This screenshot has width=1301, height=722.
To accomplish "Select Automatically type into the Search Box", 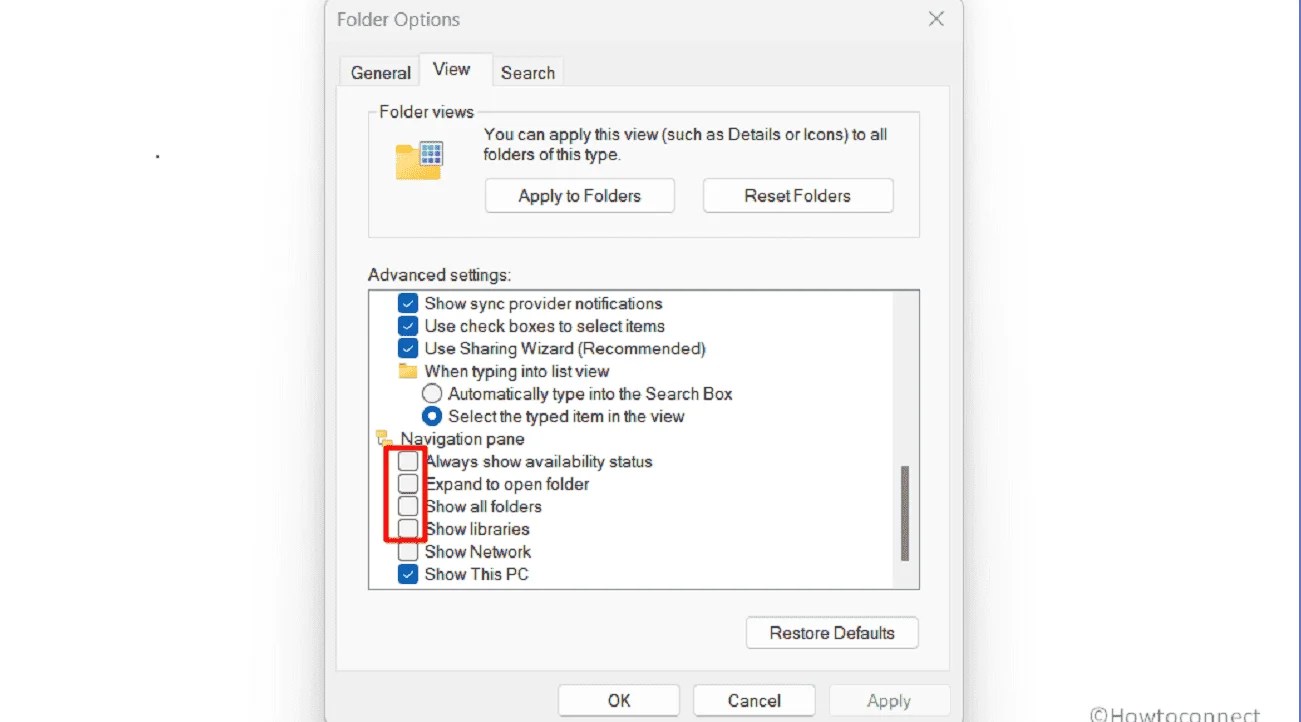I will 431,393.
